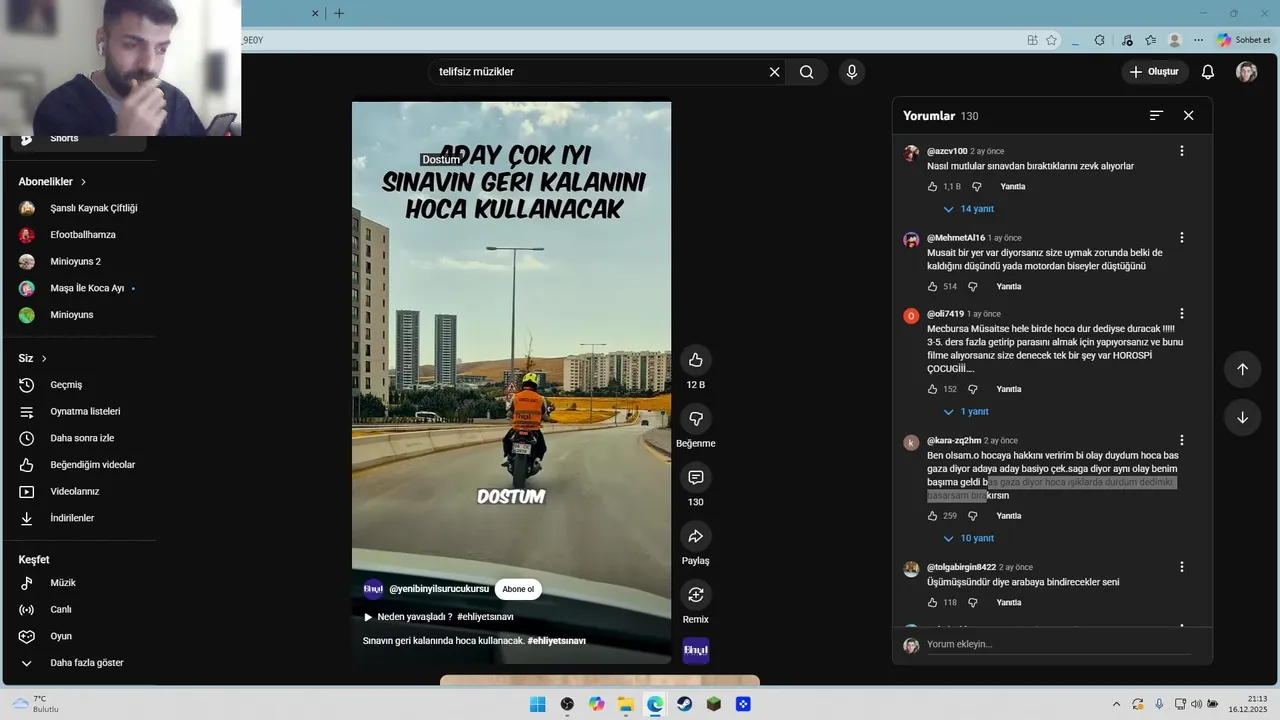1280x720 pixels.
Task: Start voice search with microphone icon
Action: 852,72
